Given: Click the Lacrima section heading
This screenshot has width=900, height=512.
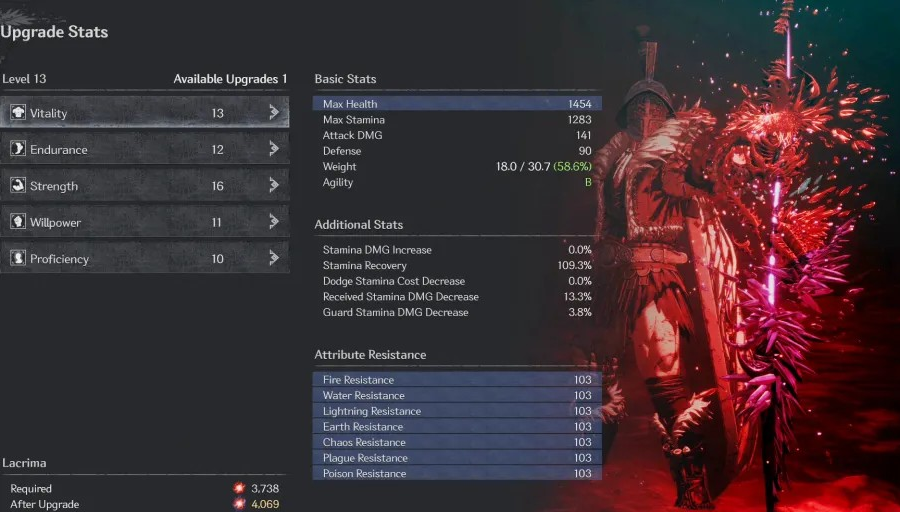Looking at the screenshot, I should click(24, 463).
